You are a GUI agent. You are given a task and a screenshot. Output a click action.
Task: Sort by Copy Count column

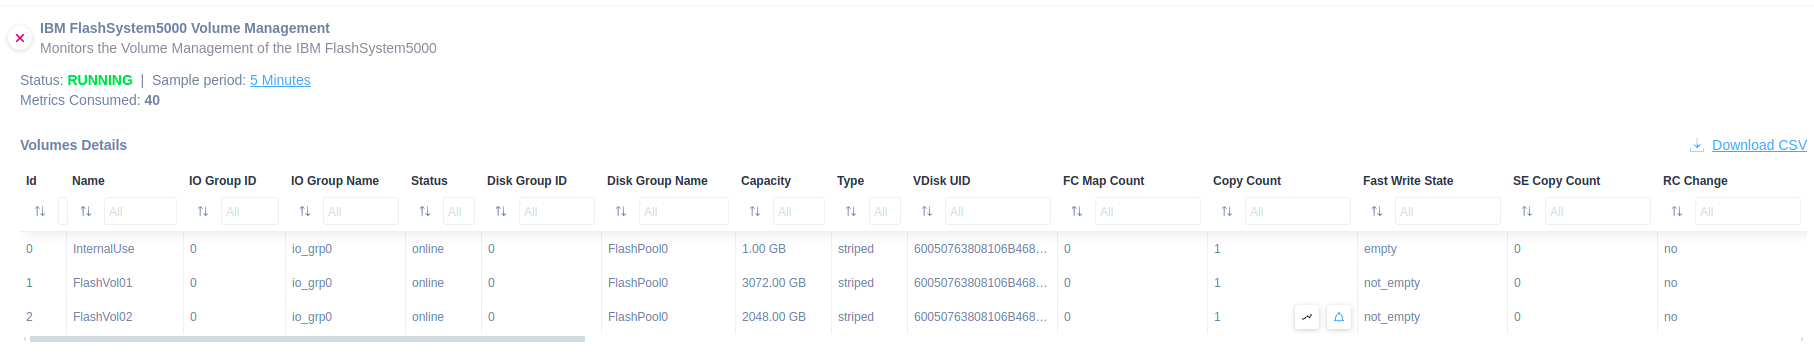pyautogui.click(x=1227, y=211)
